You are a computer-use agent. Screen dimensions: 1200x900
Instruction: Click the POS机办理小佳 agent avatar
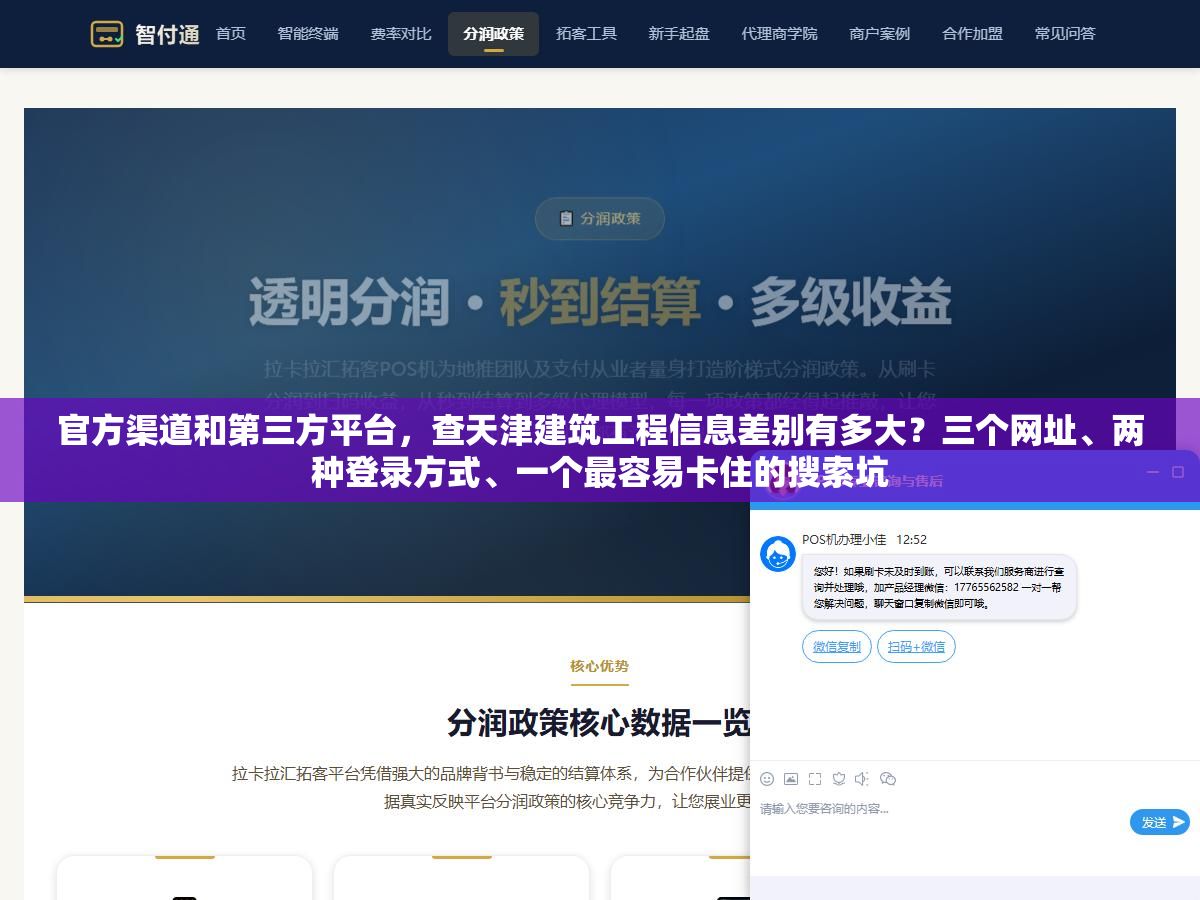point(778,554)
